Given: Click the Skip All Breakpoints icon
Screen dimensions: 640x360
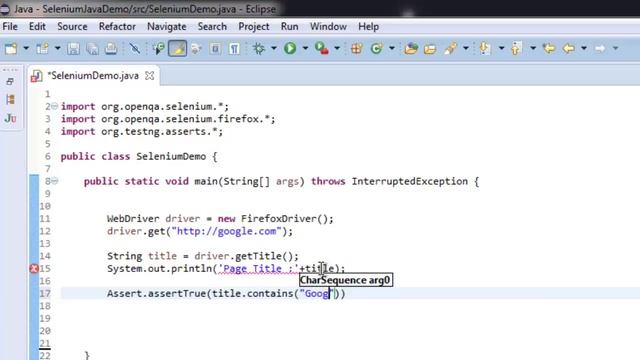Looking at the screenshot, I should pos(134,49).
